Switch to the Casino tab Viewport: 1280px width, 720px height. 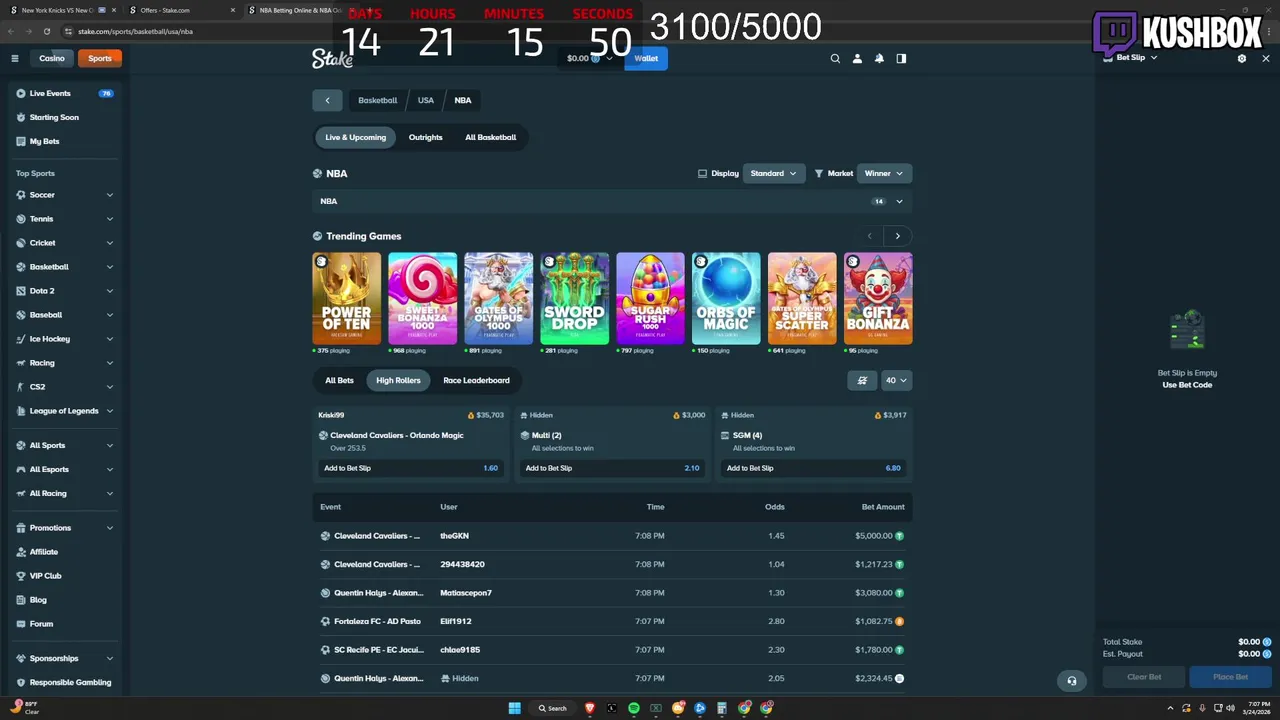(52, 58)
